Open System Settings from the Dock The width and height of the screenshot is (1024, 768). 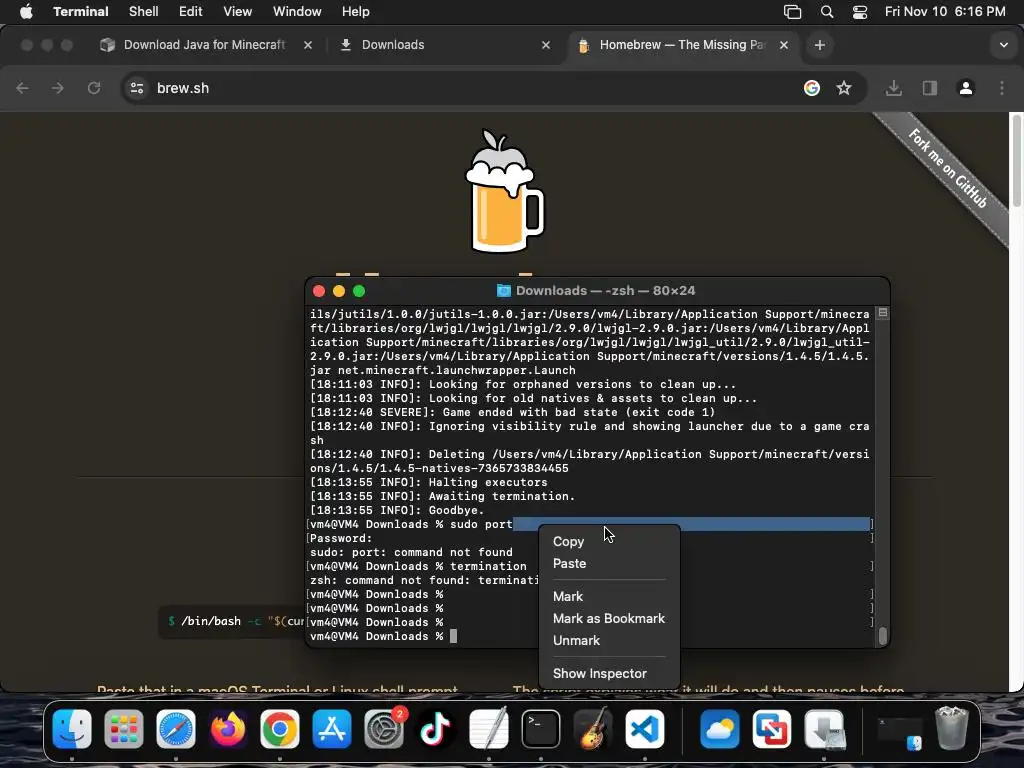point(384,729)
